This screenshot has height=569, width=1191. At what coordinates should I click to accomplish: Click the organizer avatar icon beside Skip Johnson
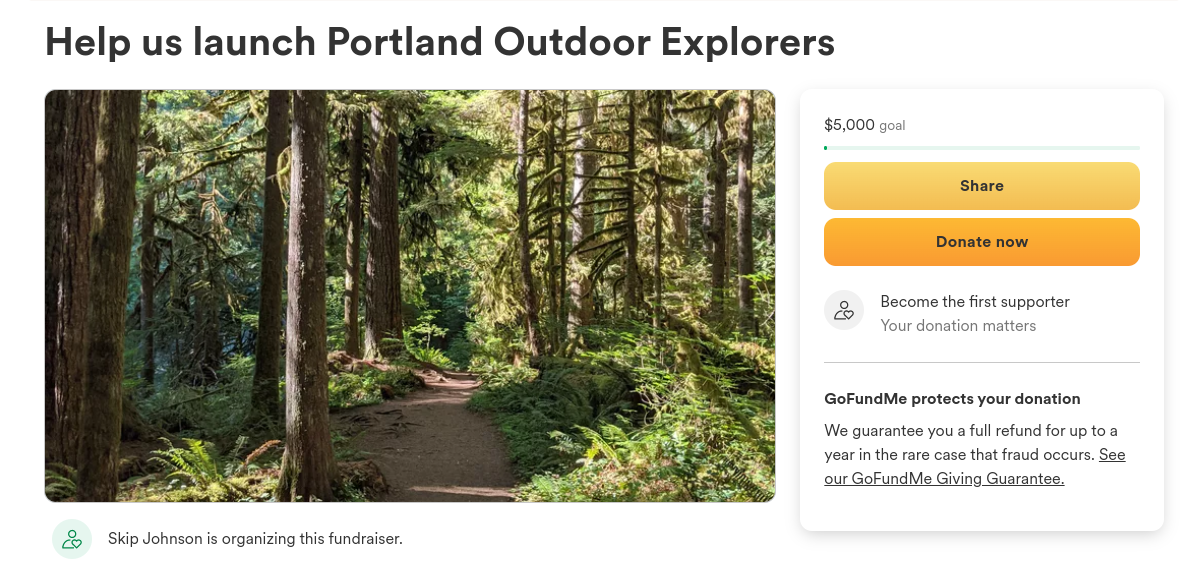[72, 539]
